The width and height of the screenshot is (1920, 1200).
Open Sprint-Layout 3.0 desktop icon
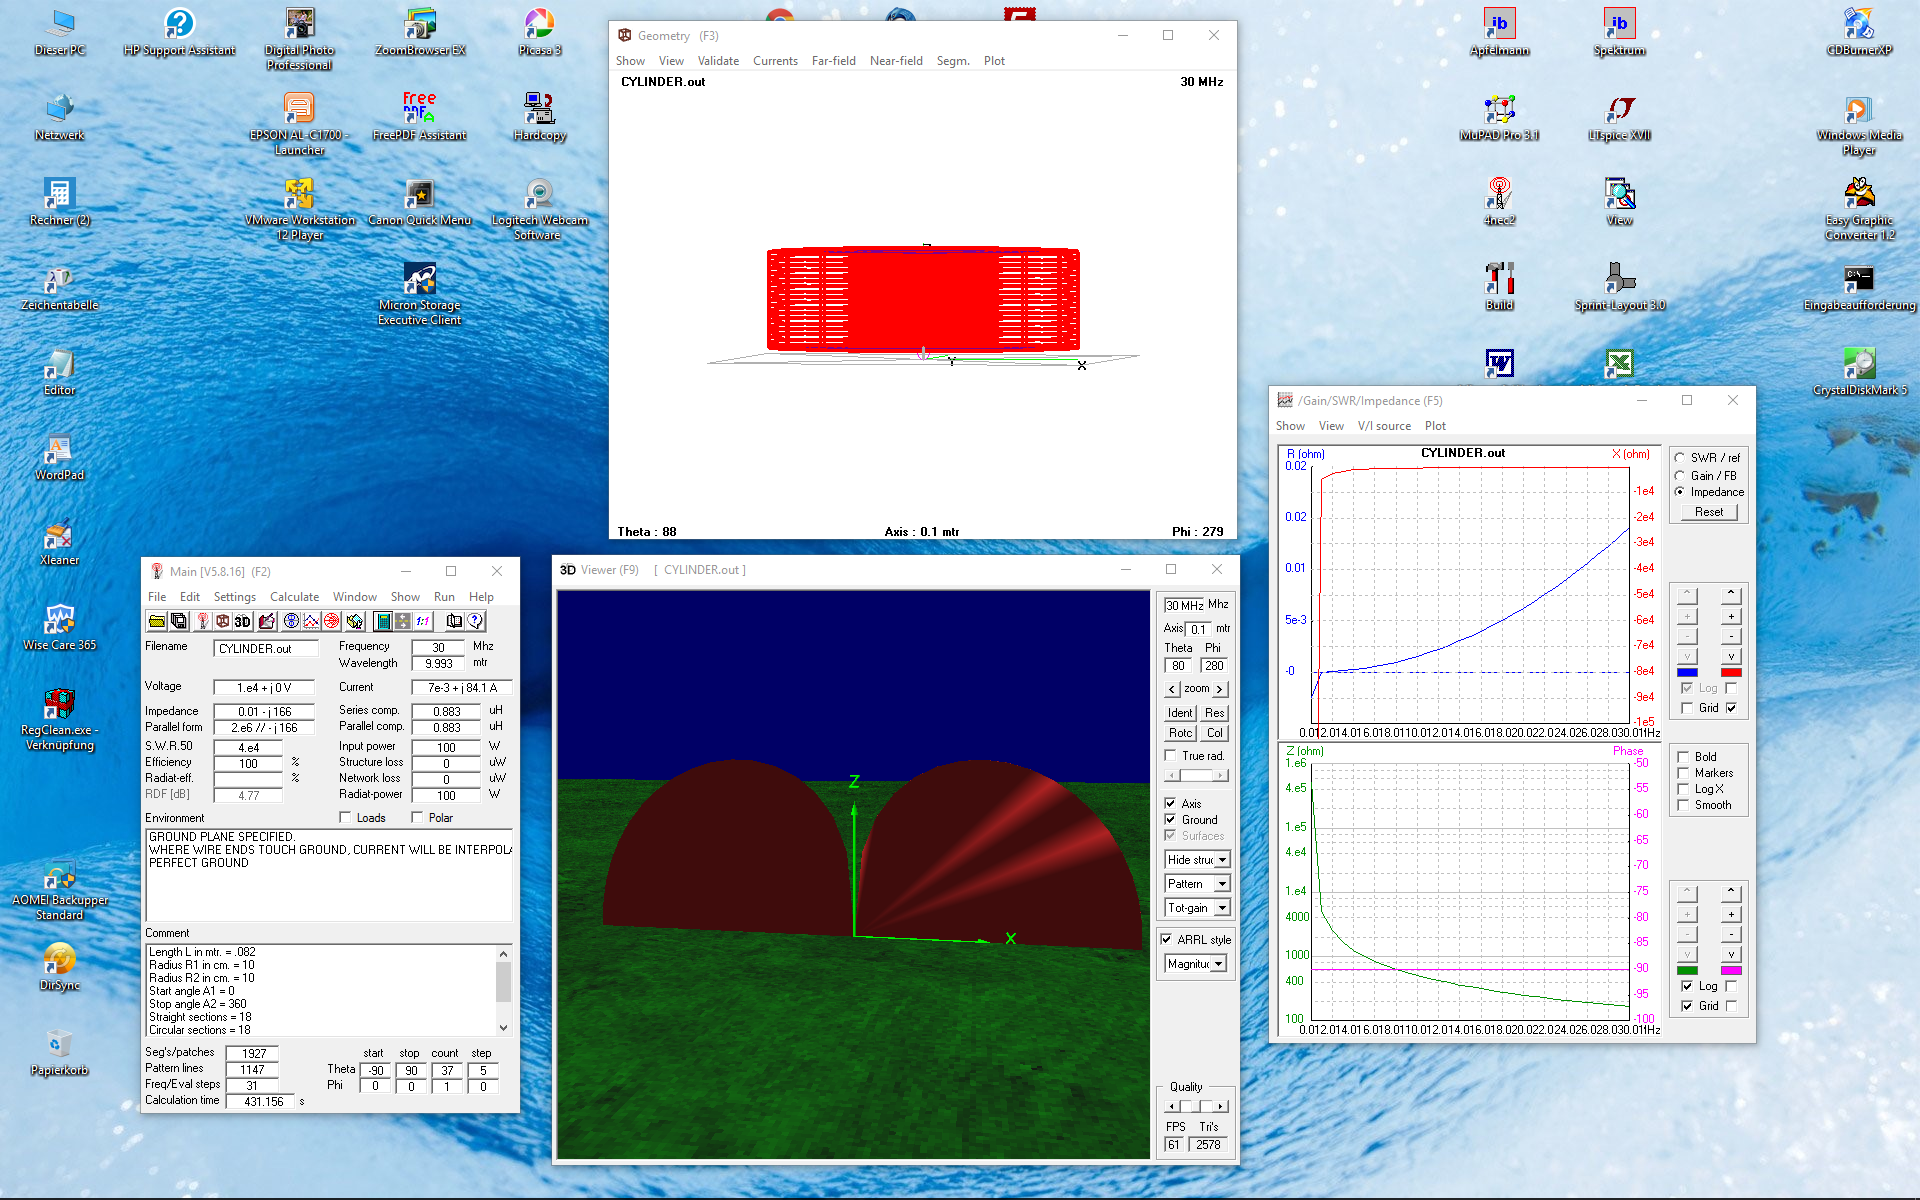[x=1619, y=287]
